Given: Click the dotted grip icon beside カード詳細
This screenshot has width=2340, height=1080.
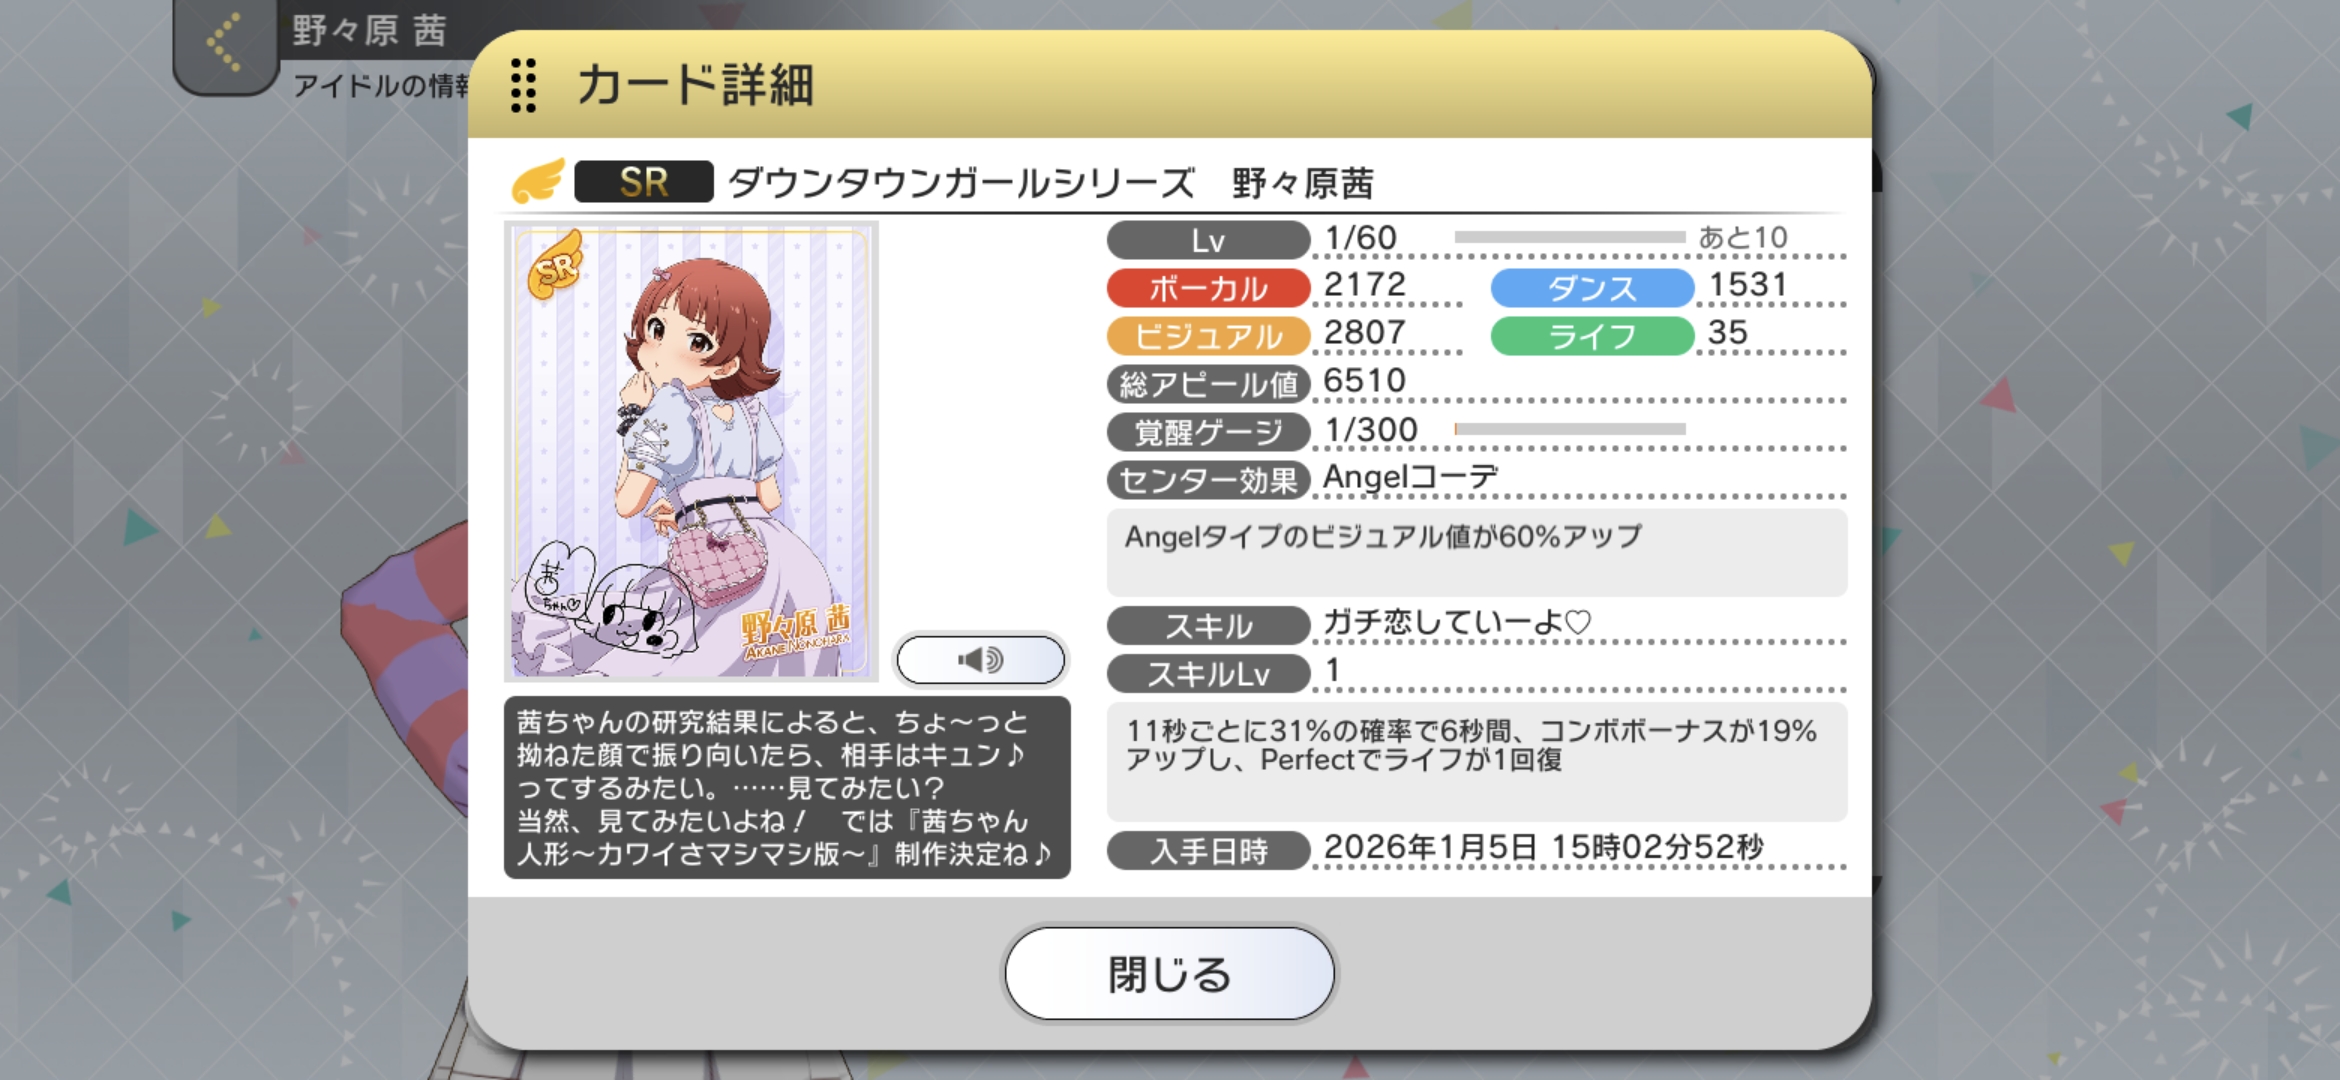Looking at the screenshot, I should point(523,85).
